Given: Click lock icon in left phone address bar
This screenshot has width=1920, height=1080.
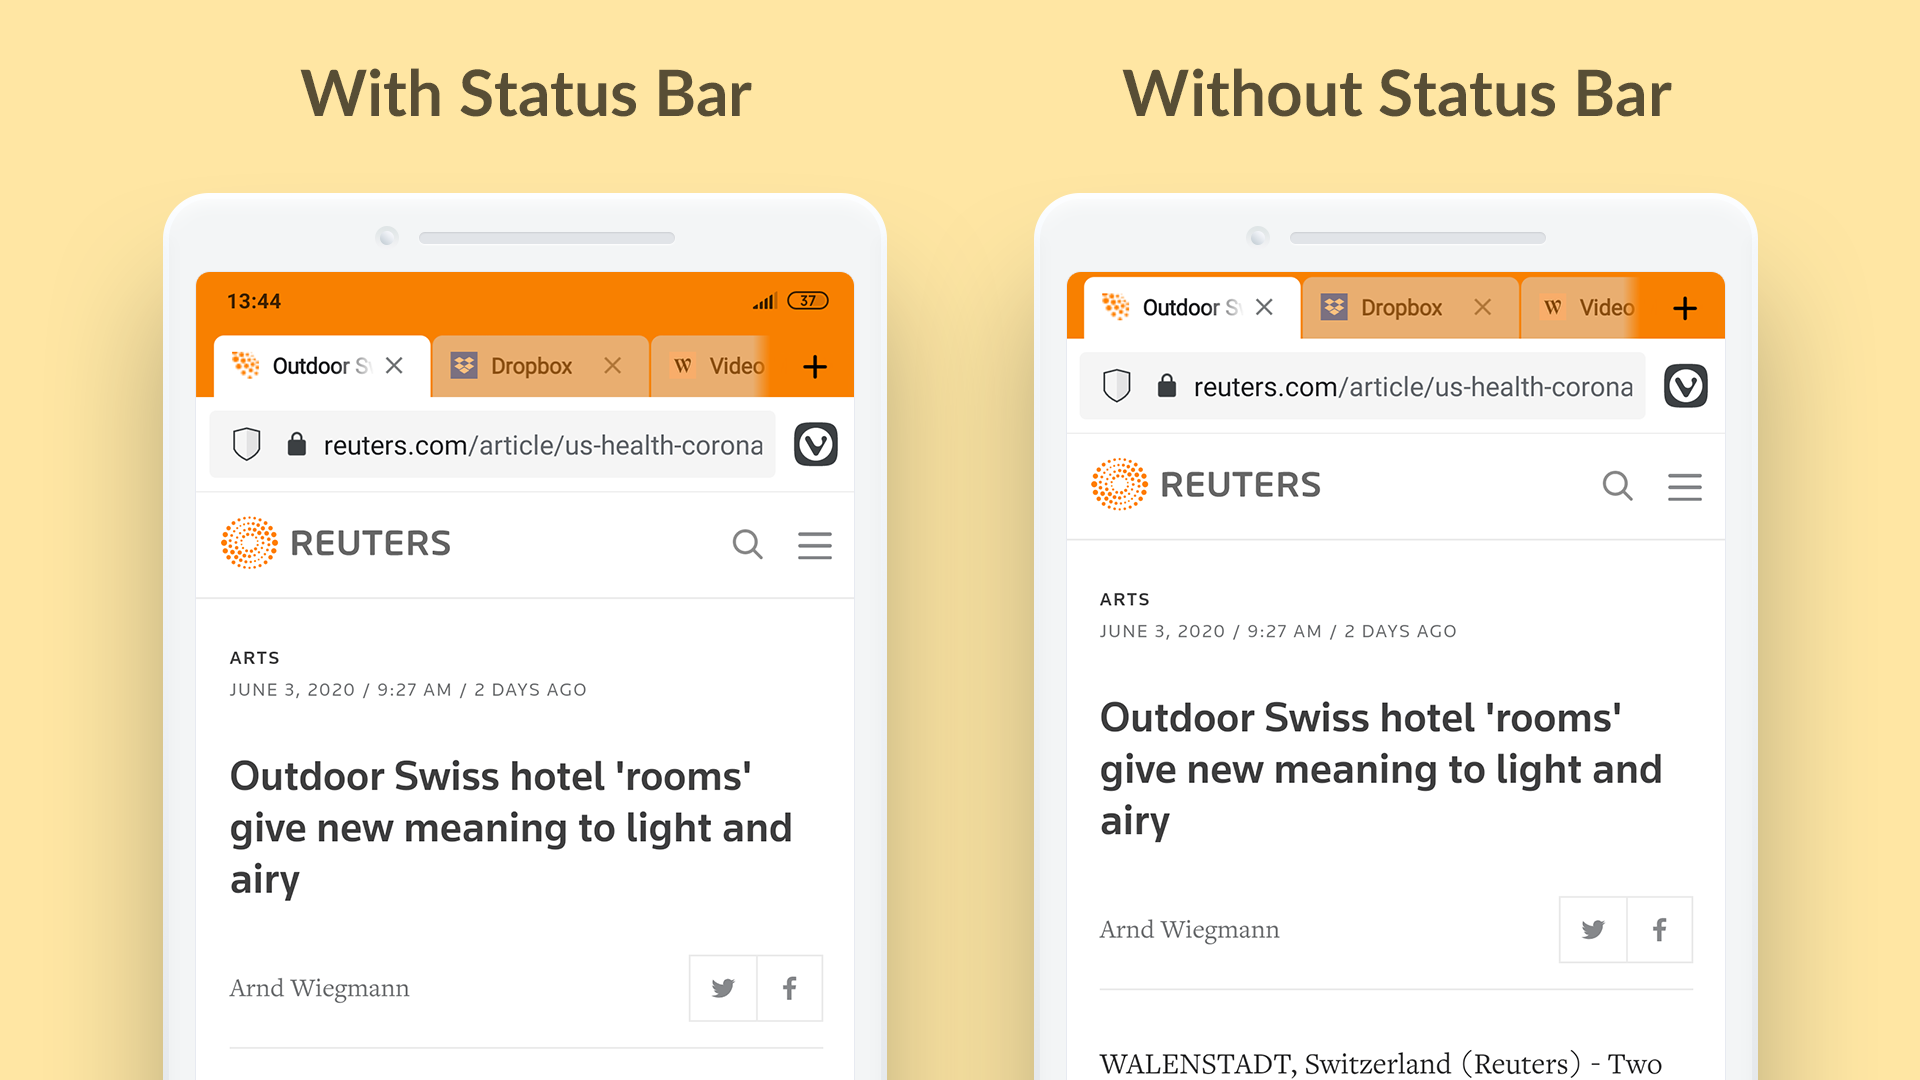Looking at the screenshot, I should [296, 444].
